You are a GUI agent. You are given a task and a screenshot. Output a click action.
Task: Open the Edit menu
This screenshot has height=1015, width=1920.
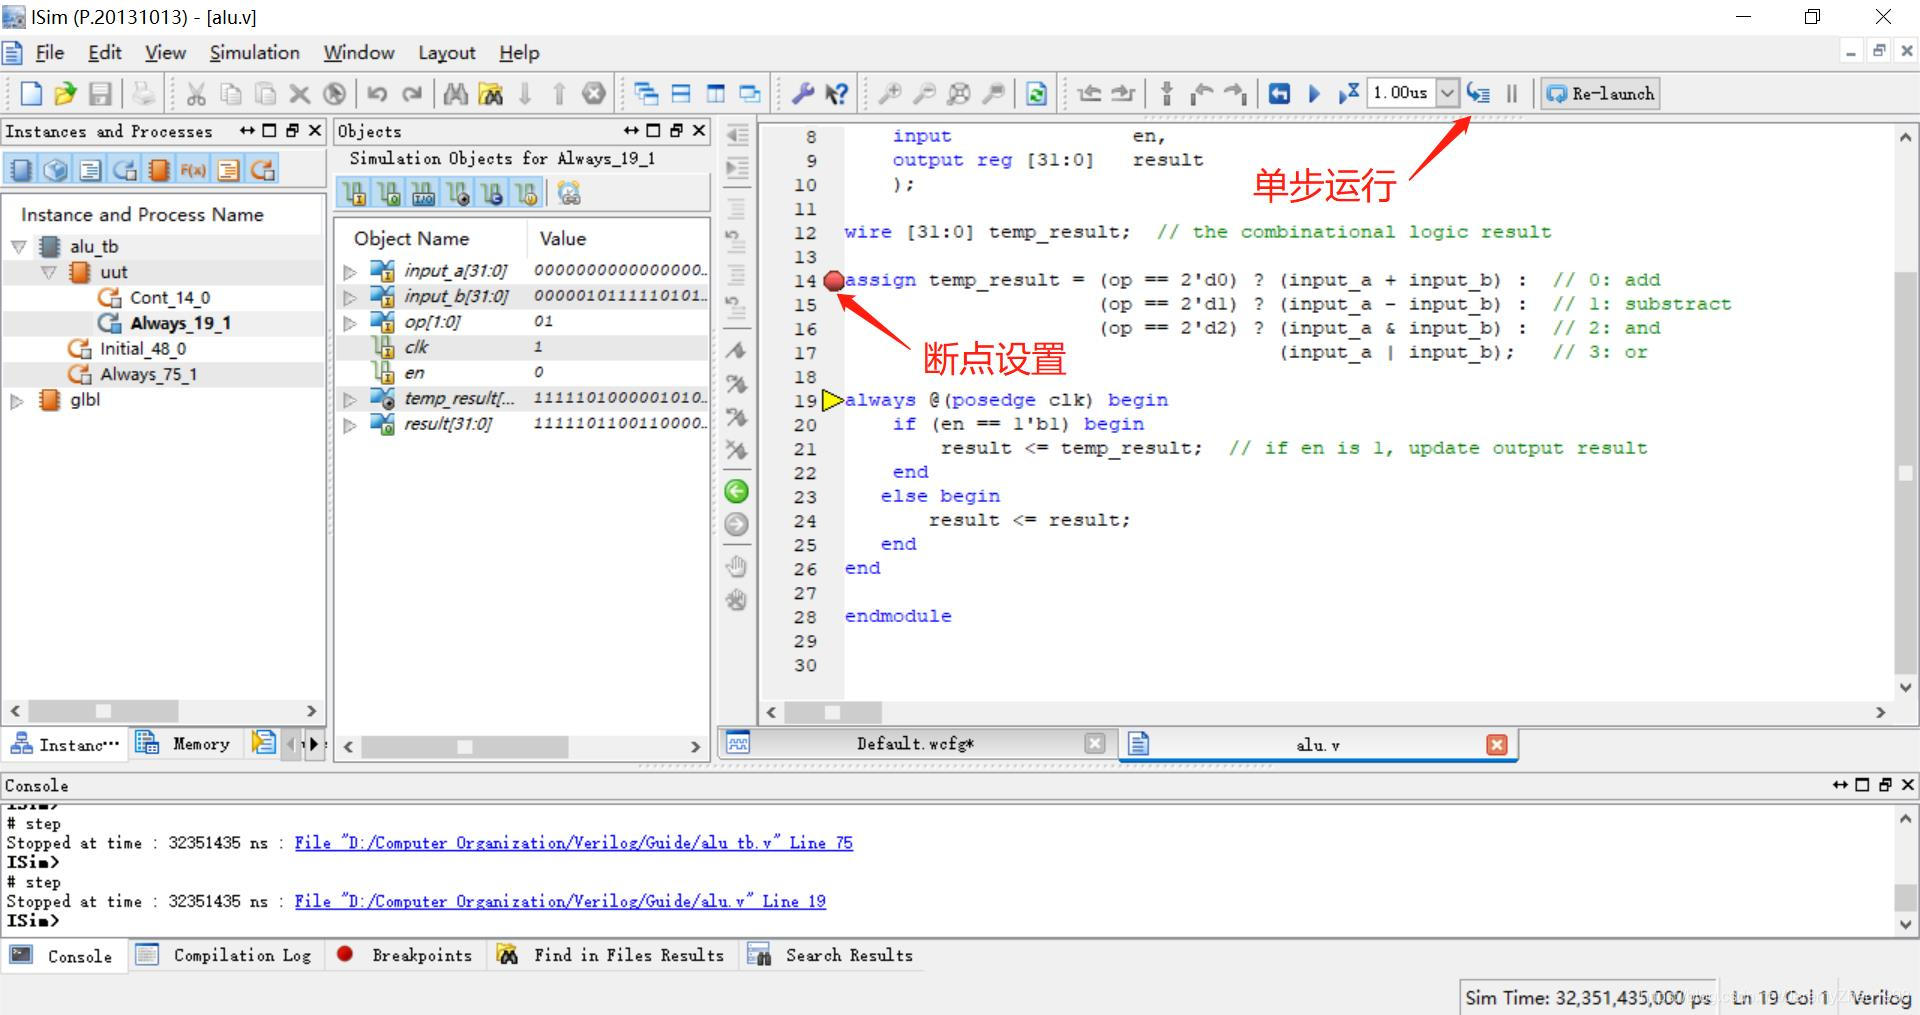[x=105, y=53]
